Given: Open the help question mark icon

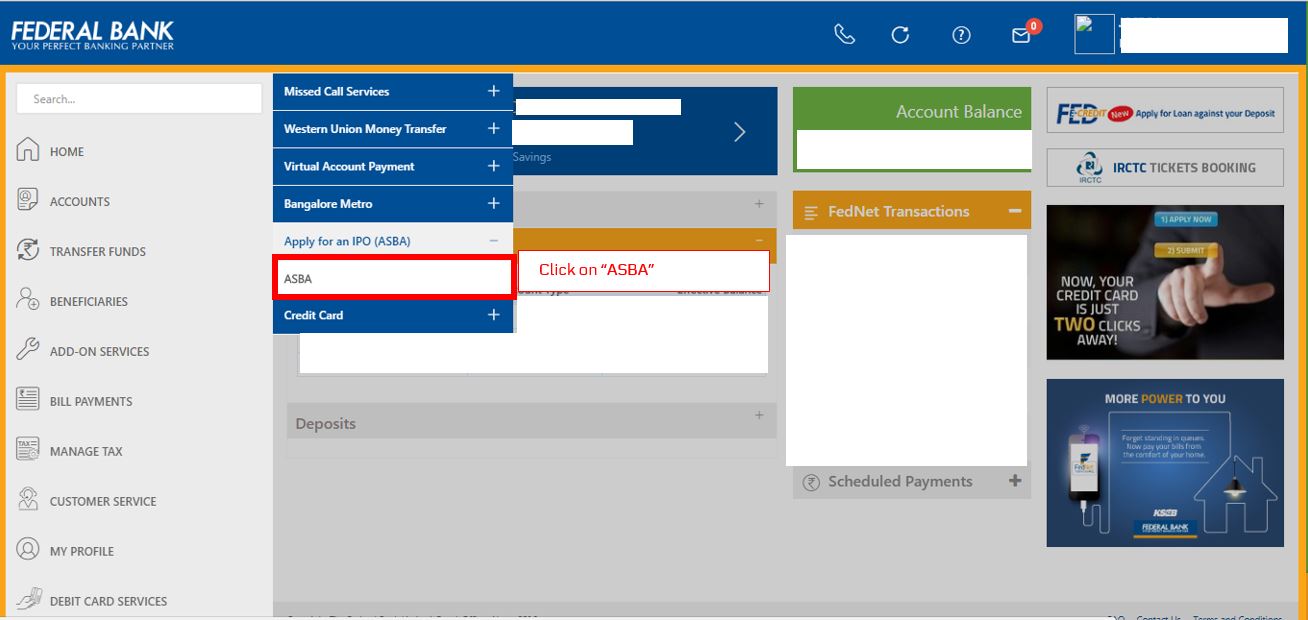Looking at the screenshot, I should click(x=961, y=35).
